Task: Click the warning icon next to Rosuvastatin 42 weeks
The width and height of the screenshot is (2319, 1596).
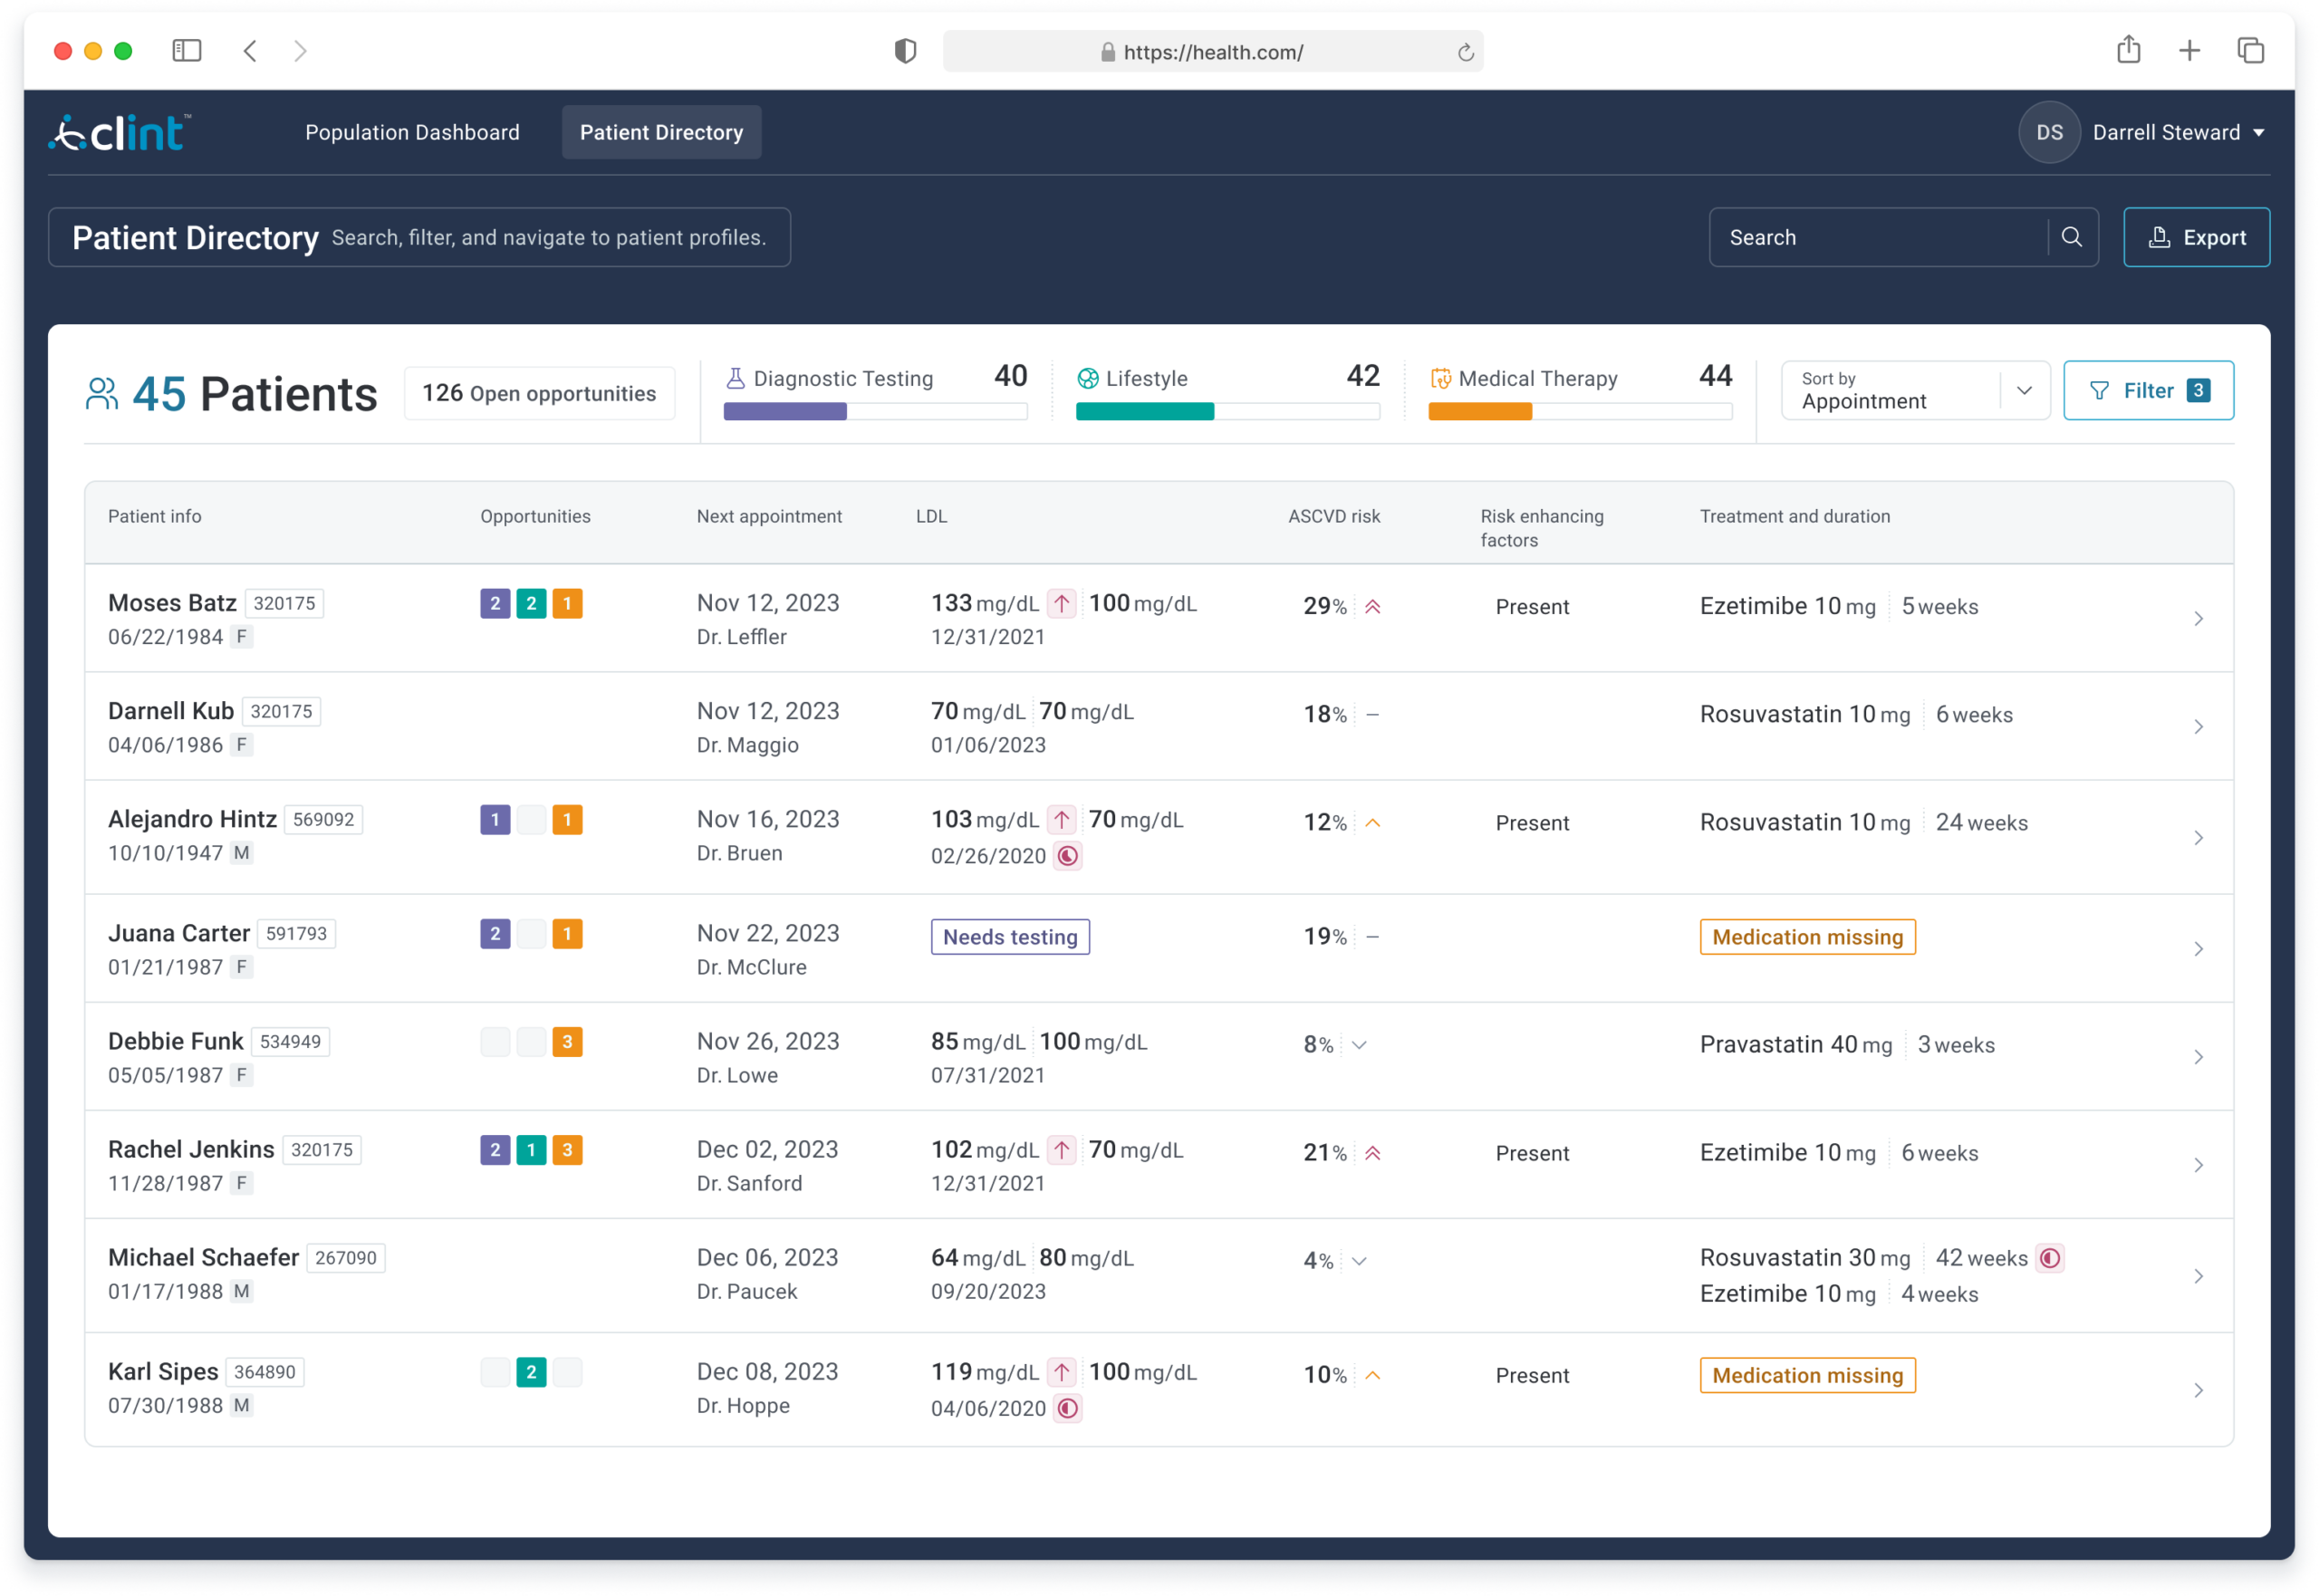Action: (x=2050, y=1258)
